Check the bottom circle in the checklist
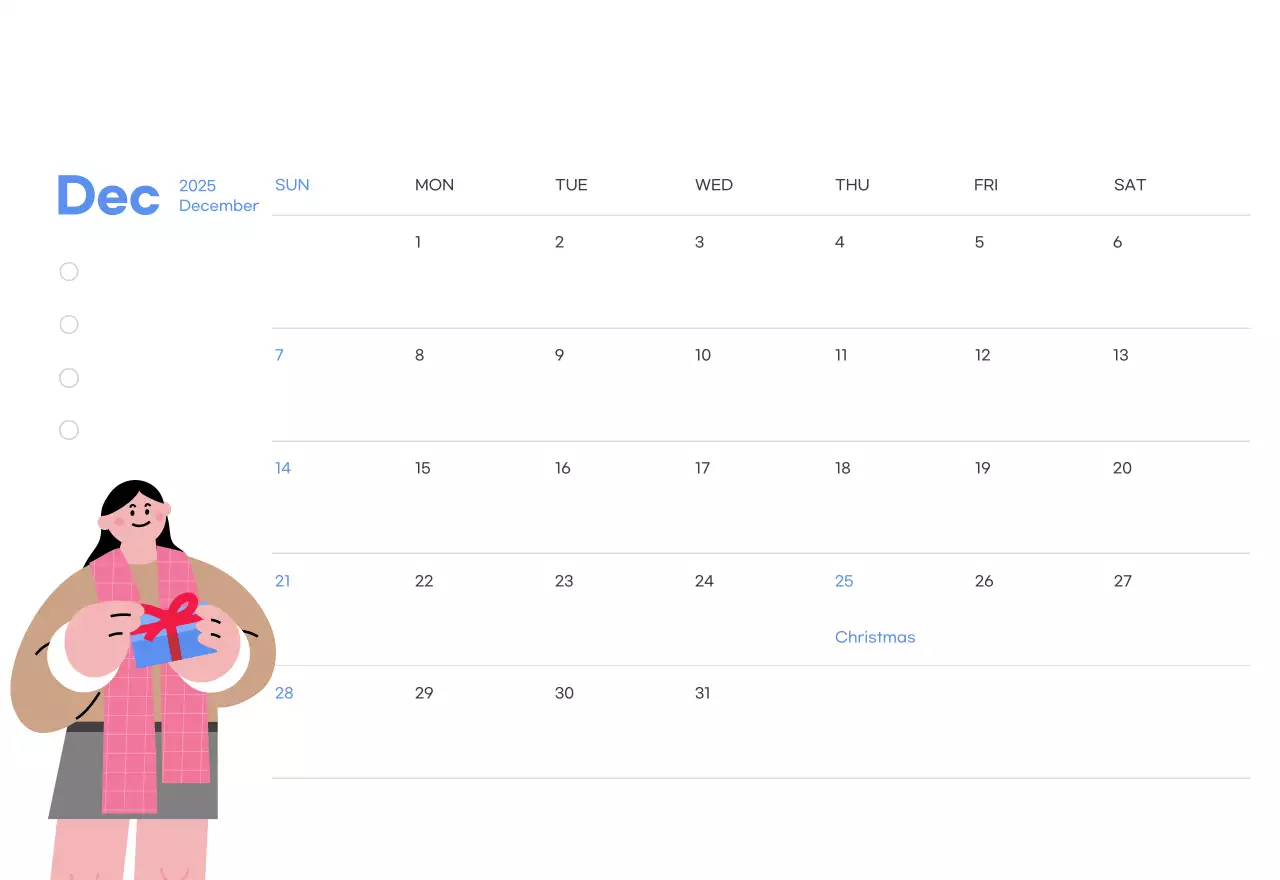The width and height of the screenshot is (1280, 880). [68, 429]
